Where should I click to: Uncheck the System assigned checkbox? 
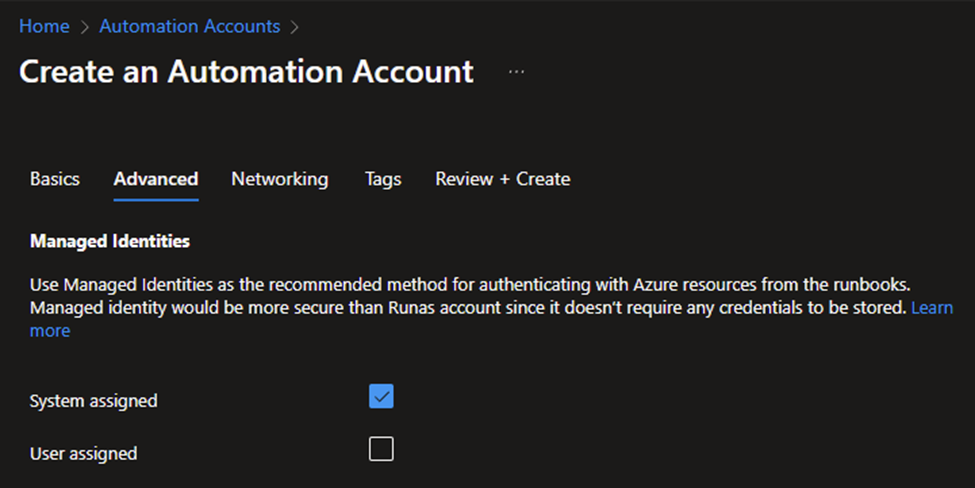coord(381,396)
